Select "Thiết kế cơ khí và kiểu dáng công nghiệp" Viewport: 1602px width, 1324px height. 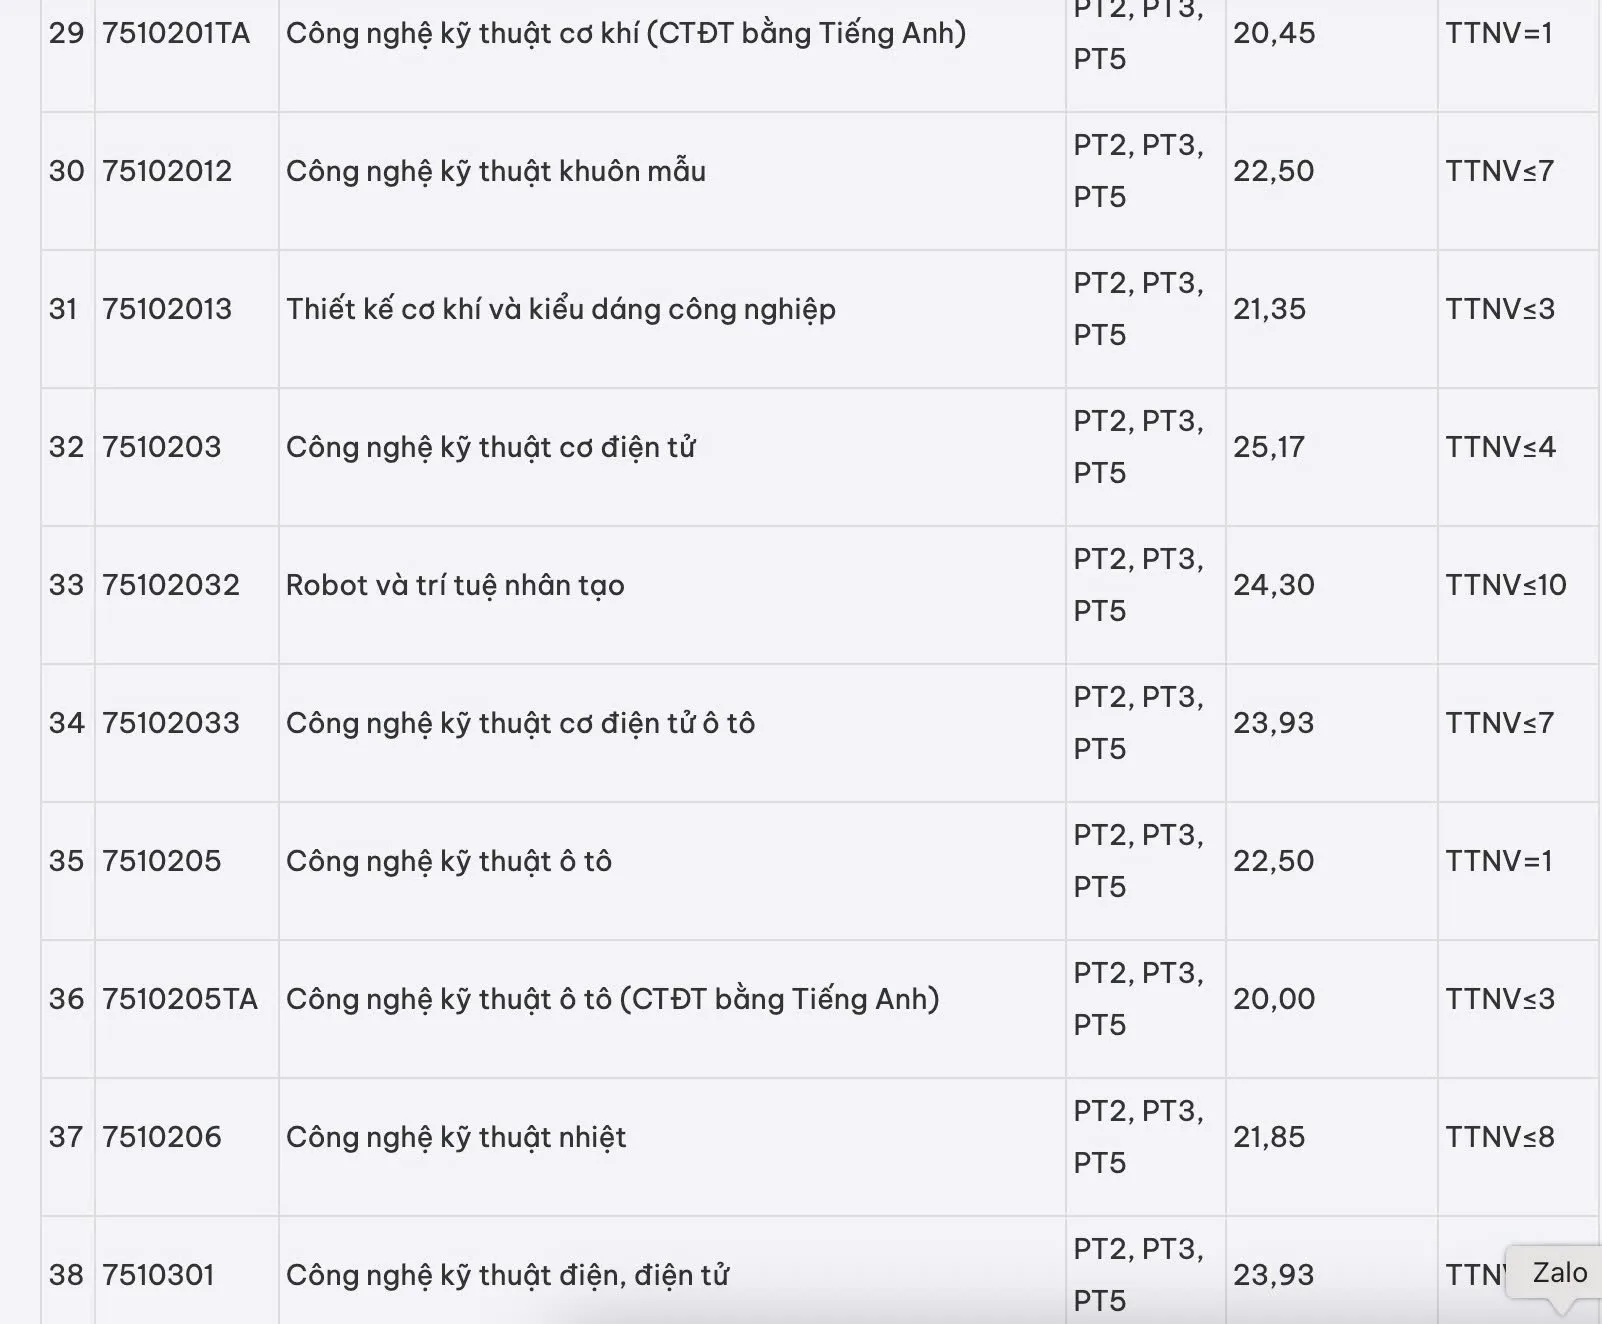pos(560,310)
